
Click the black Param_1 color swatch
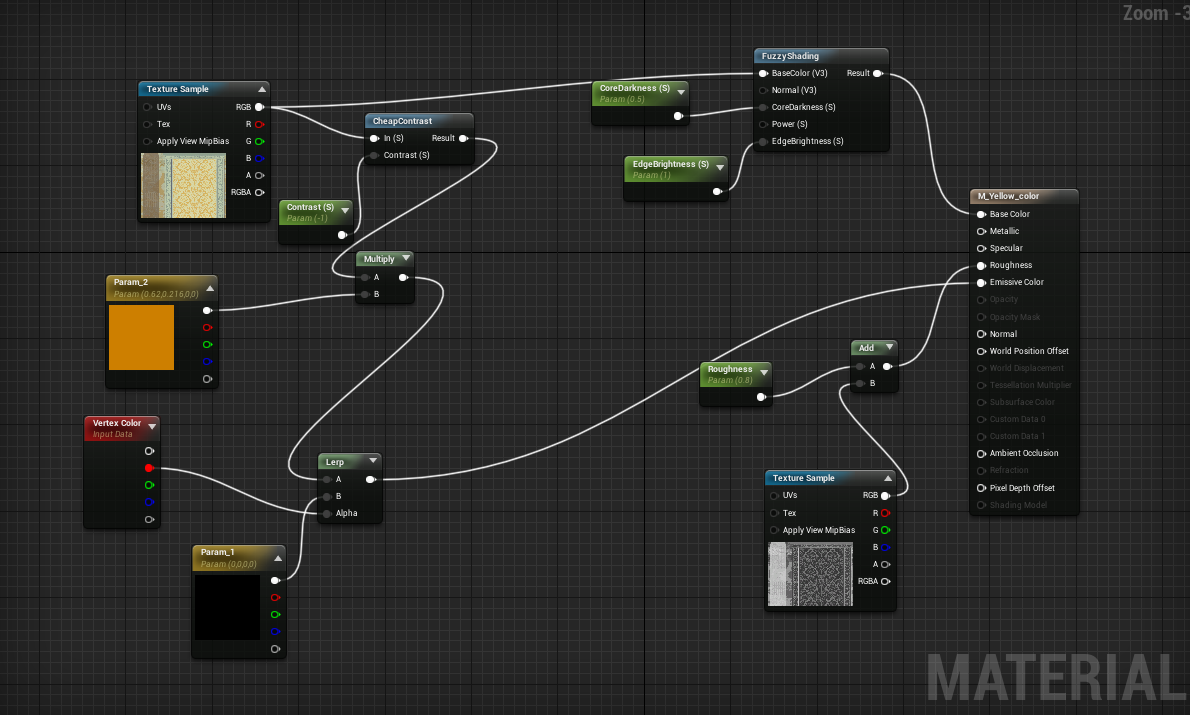point(228,607)
